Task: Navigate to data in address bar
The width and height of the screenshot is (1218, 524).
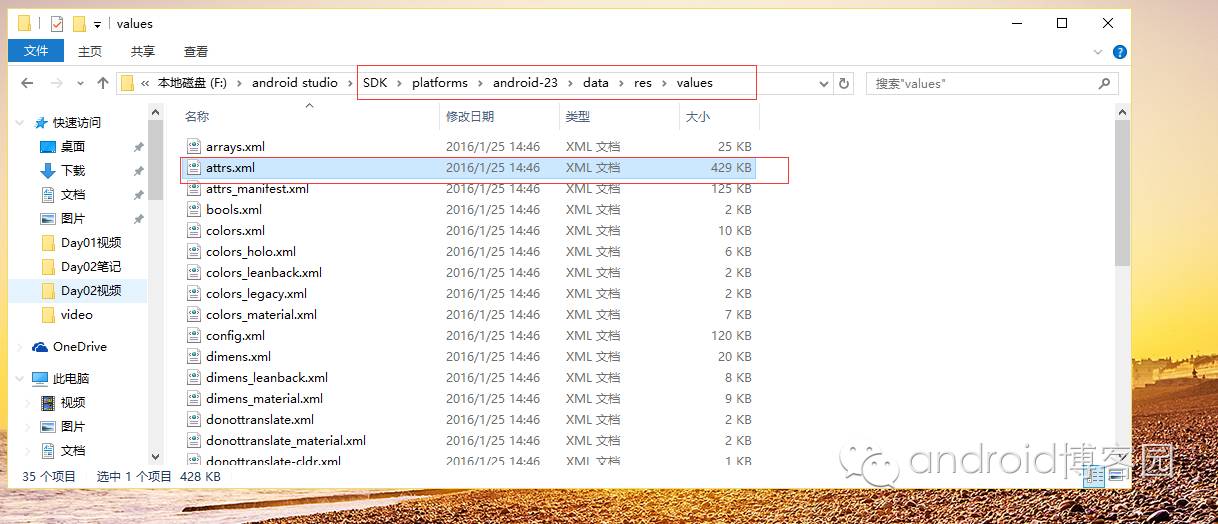Action: pos(596,83)
